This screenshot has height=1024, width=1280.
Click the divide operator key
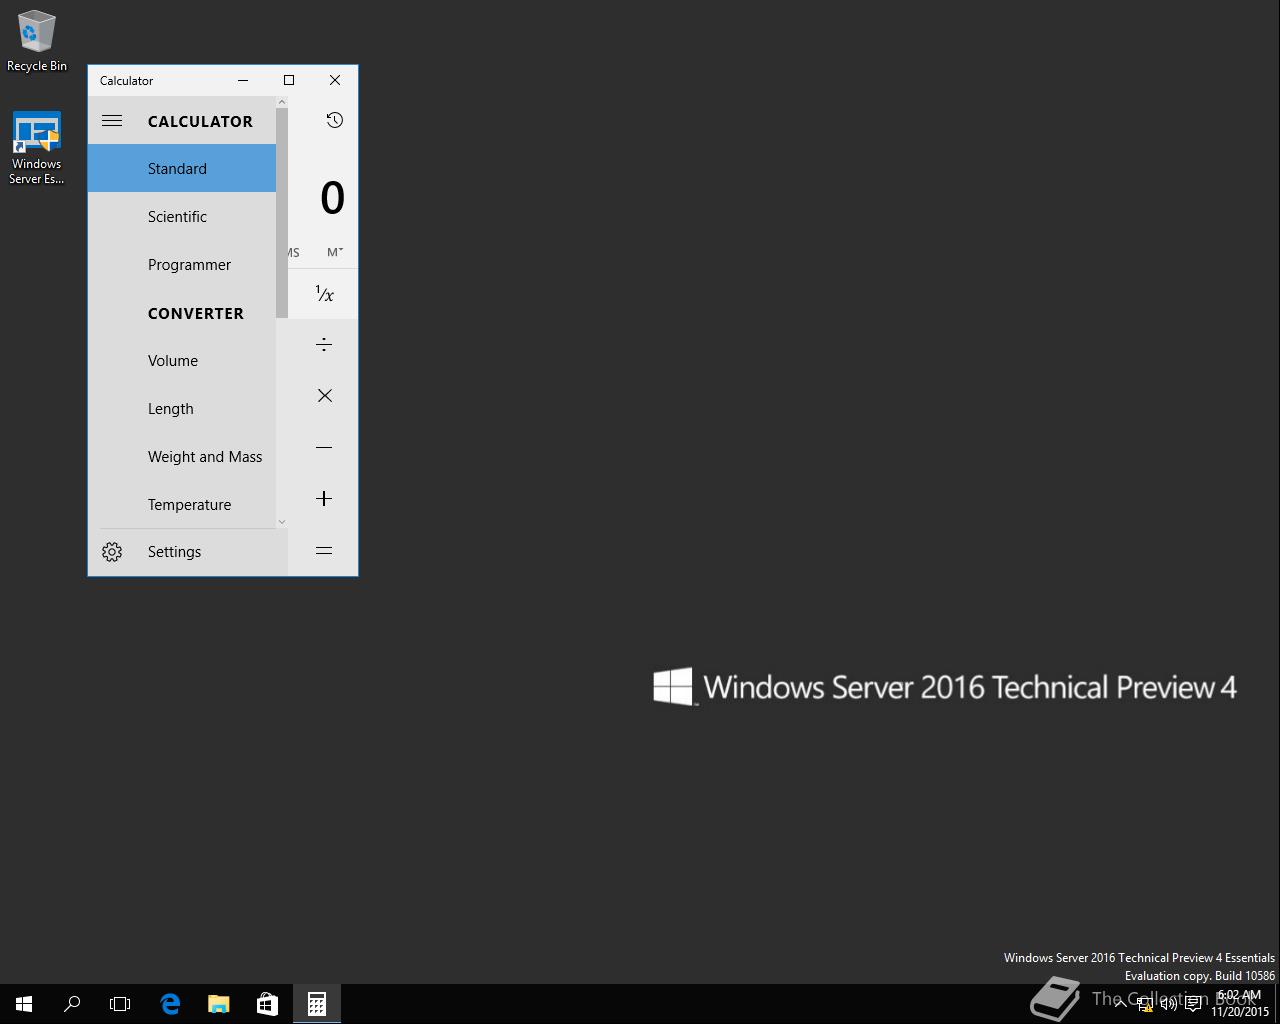point(324,345)
